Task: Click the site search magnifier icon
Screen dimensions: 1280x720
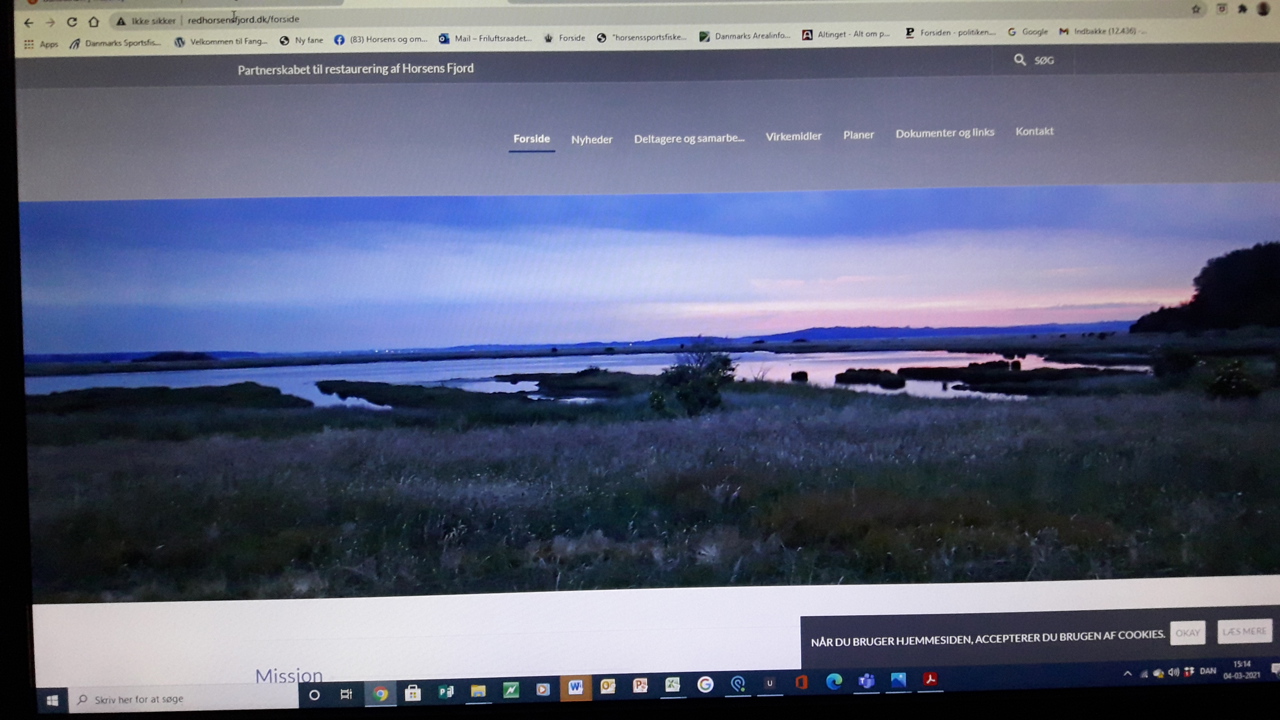Action: click(x=1020, y=60)
